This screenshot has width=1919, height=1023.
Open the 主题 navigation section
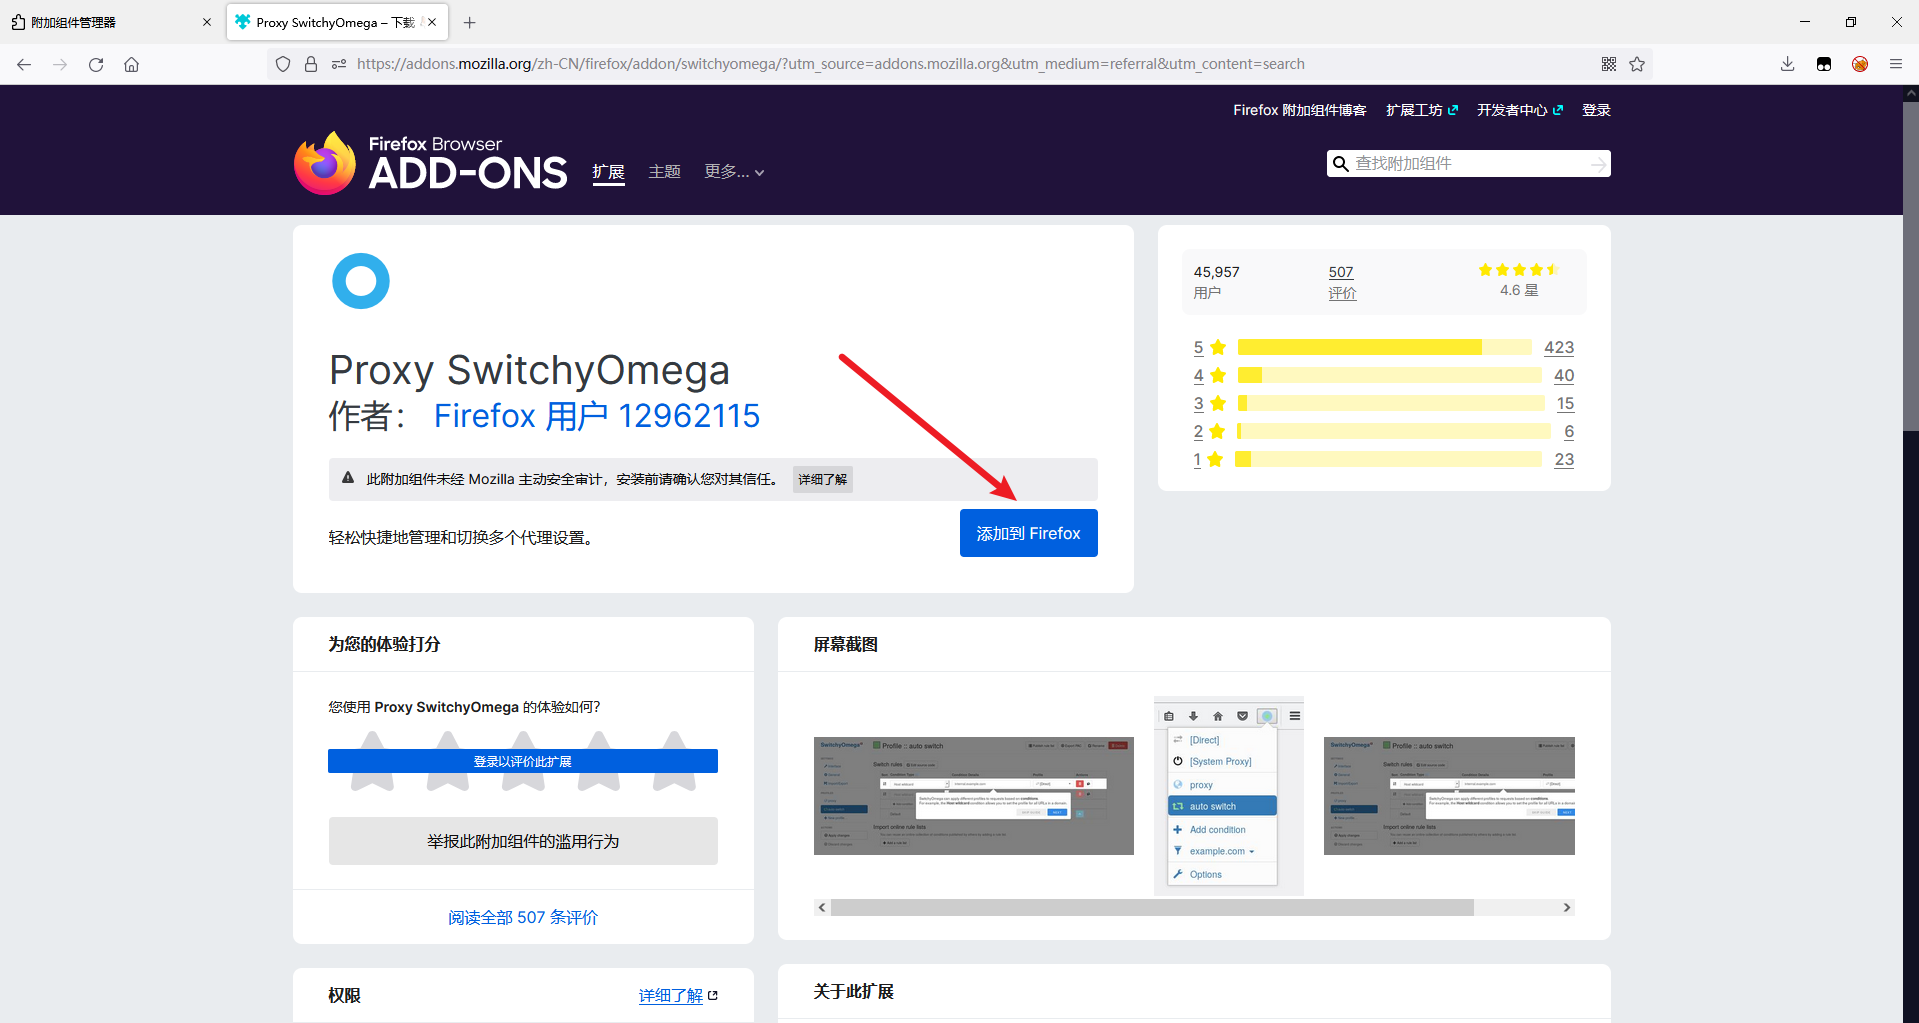(665, 172)
